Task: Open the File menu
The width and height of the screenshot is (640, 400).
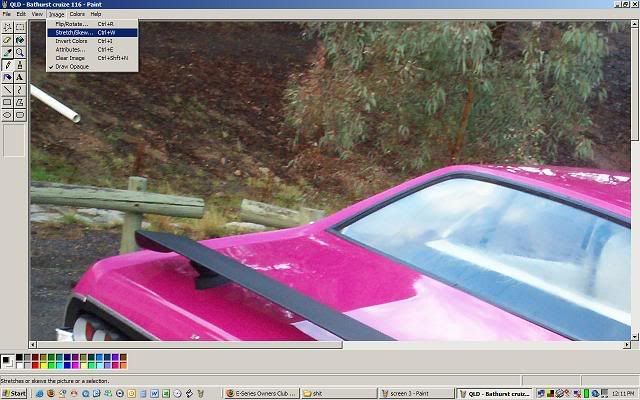Action: (7, 14)
